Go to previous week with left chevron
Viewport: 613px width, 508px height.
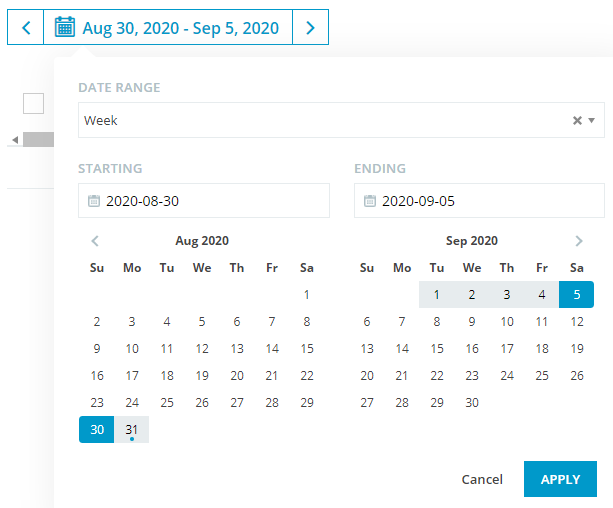point(25,27)
